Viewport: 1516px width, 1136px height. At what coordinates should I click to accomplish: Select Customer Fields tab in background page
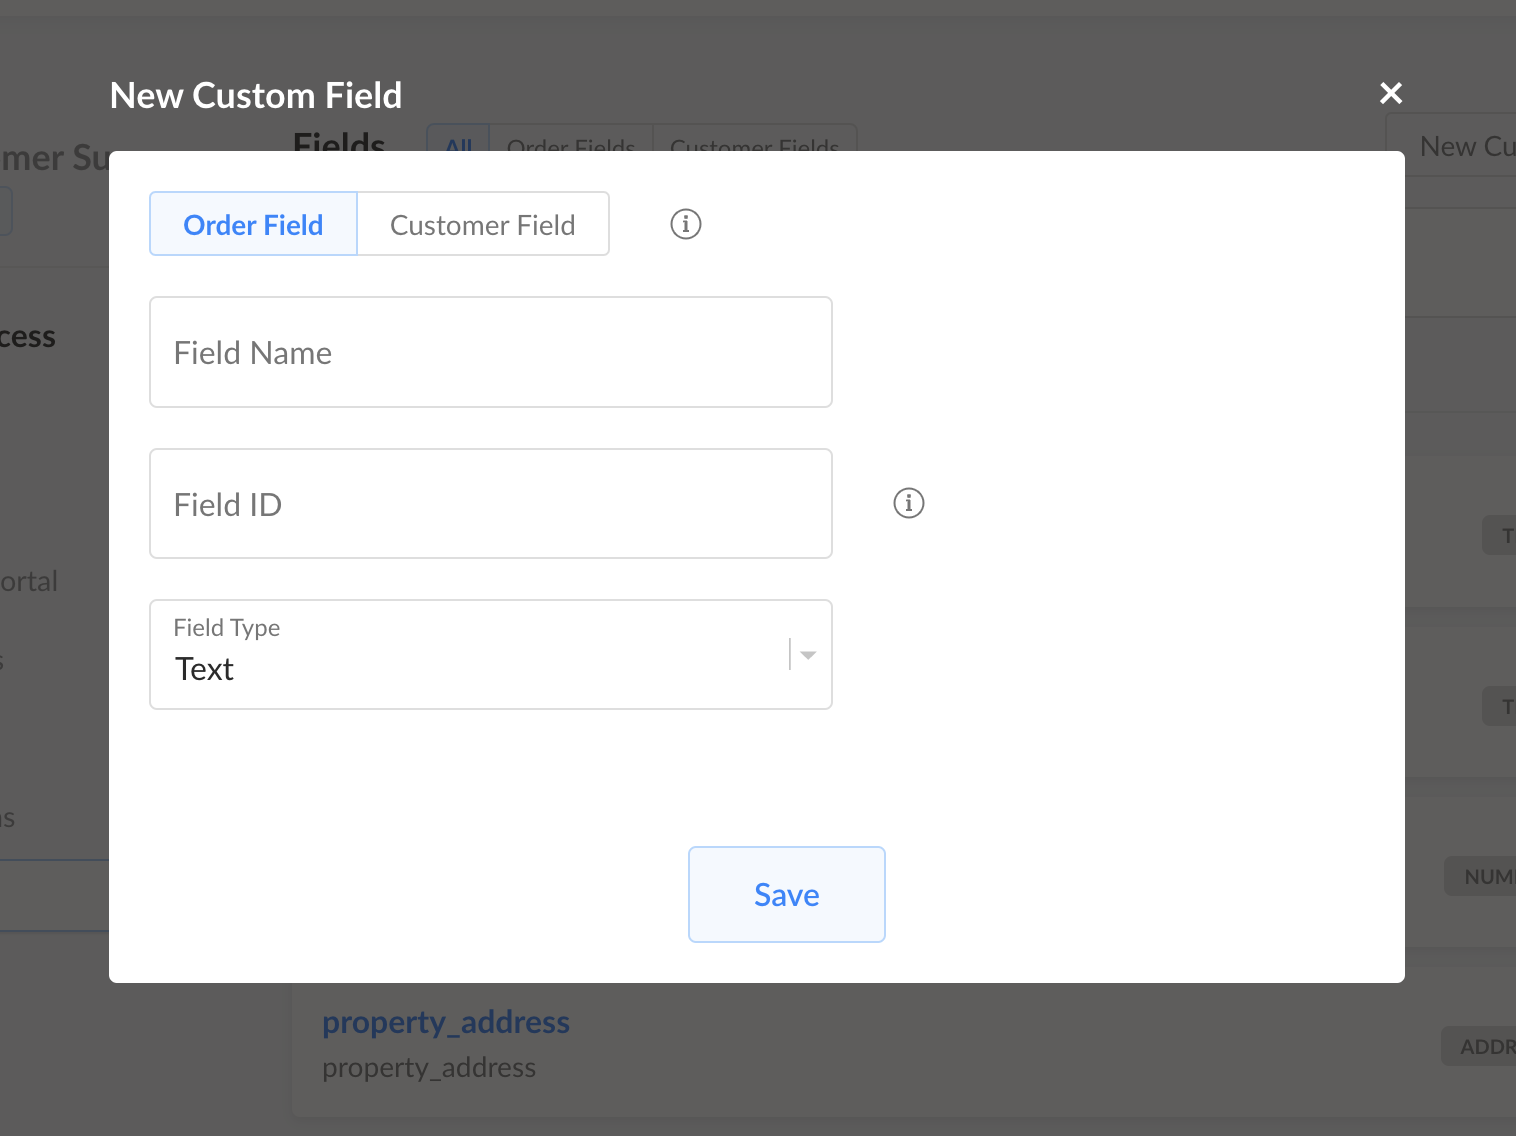click(755, 138)
